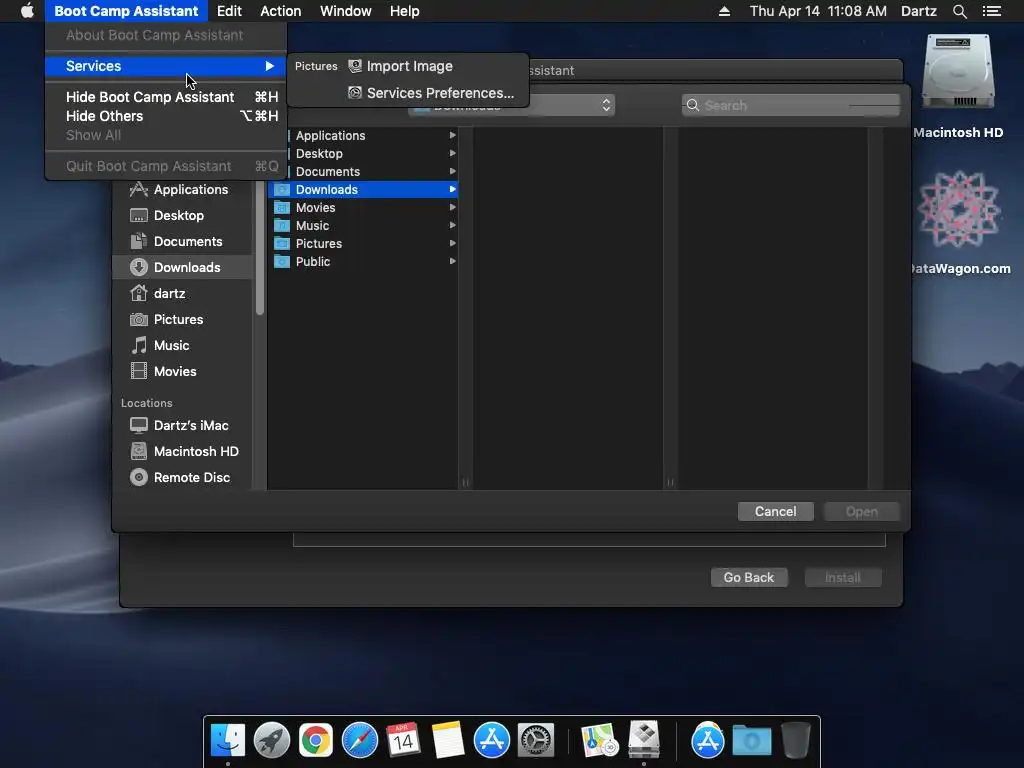The image size is (1024, 768).
Task: Select Music in the dialog sidebar
Action: tap(182, 345)
